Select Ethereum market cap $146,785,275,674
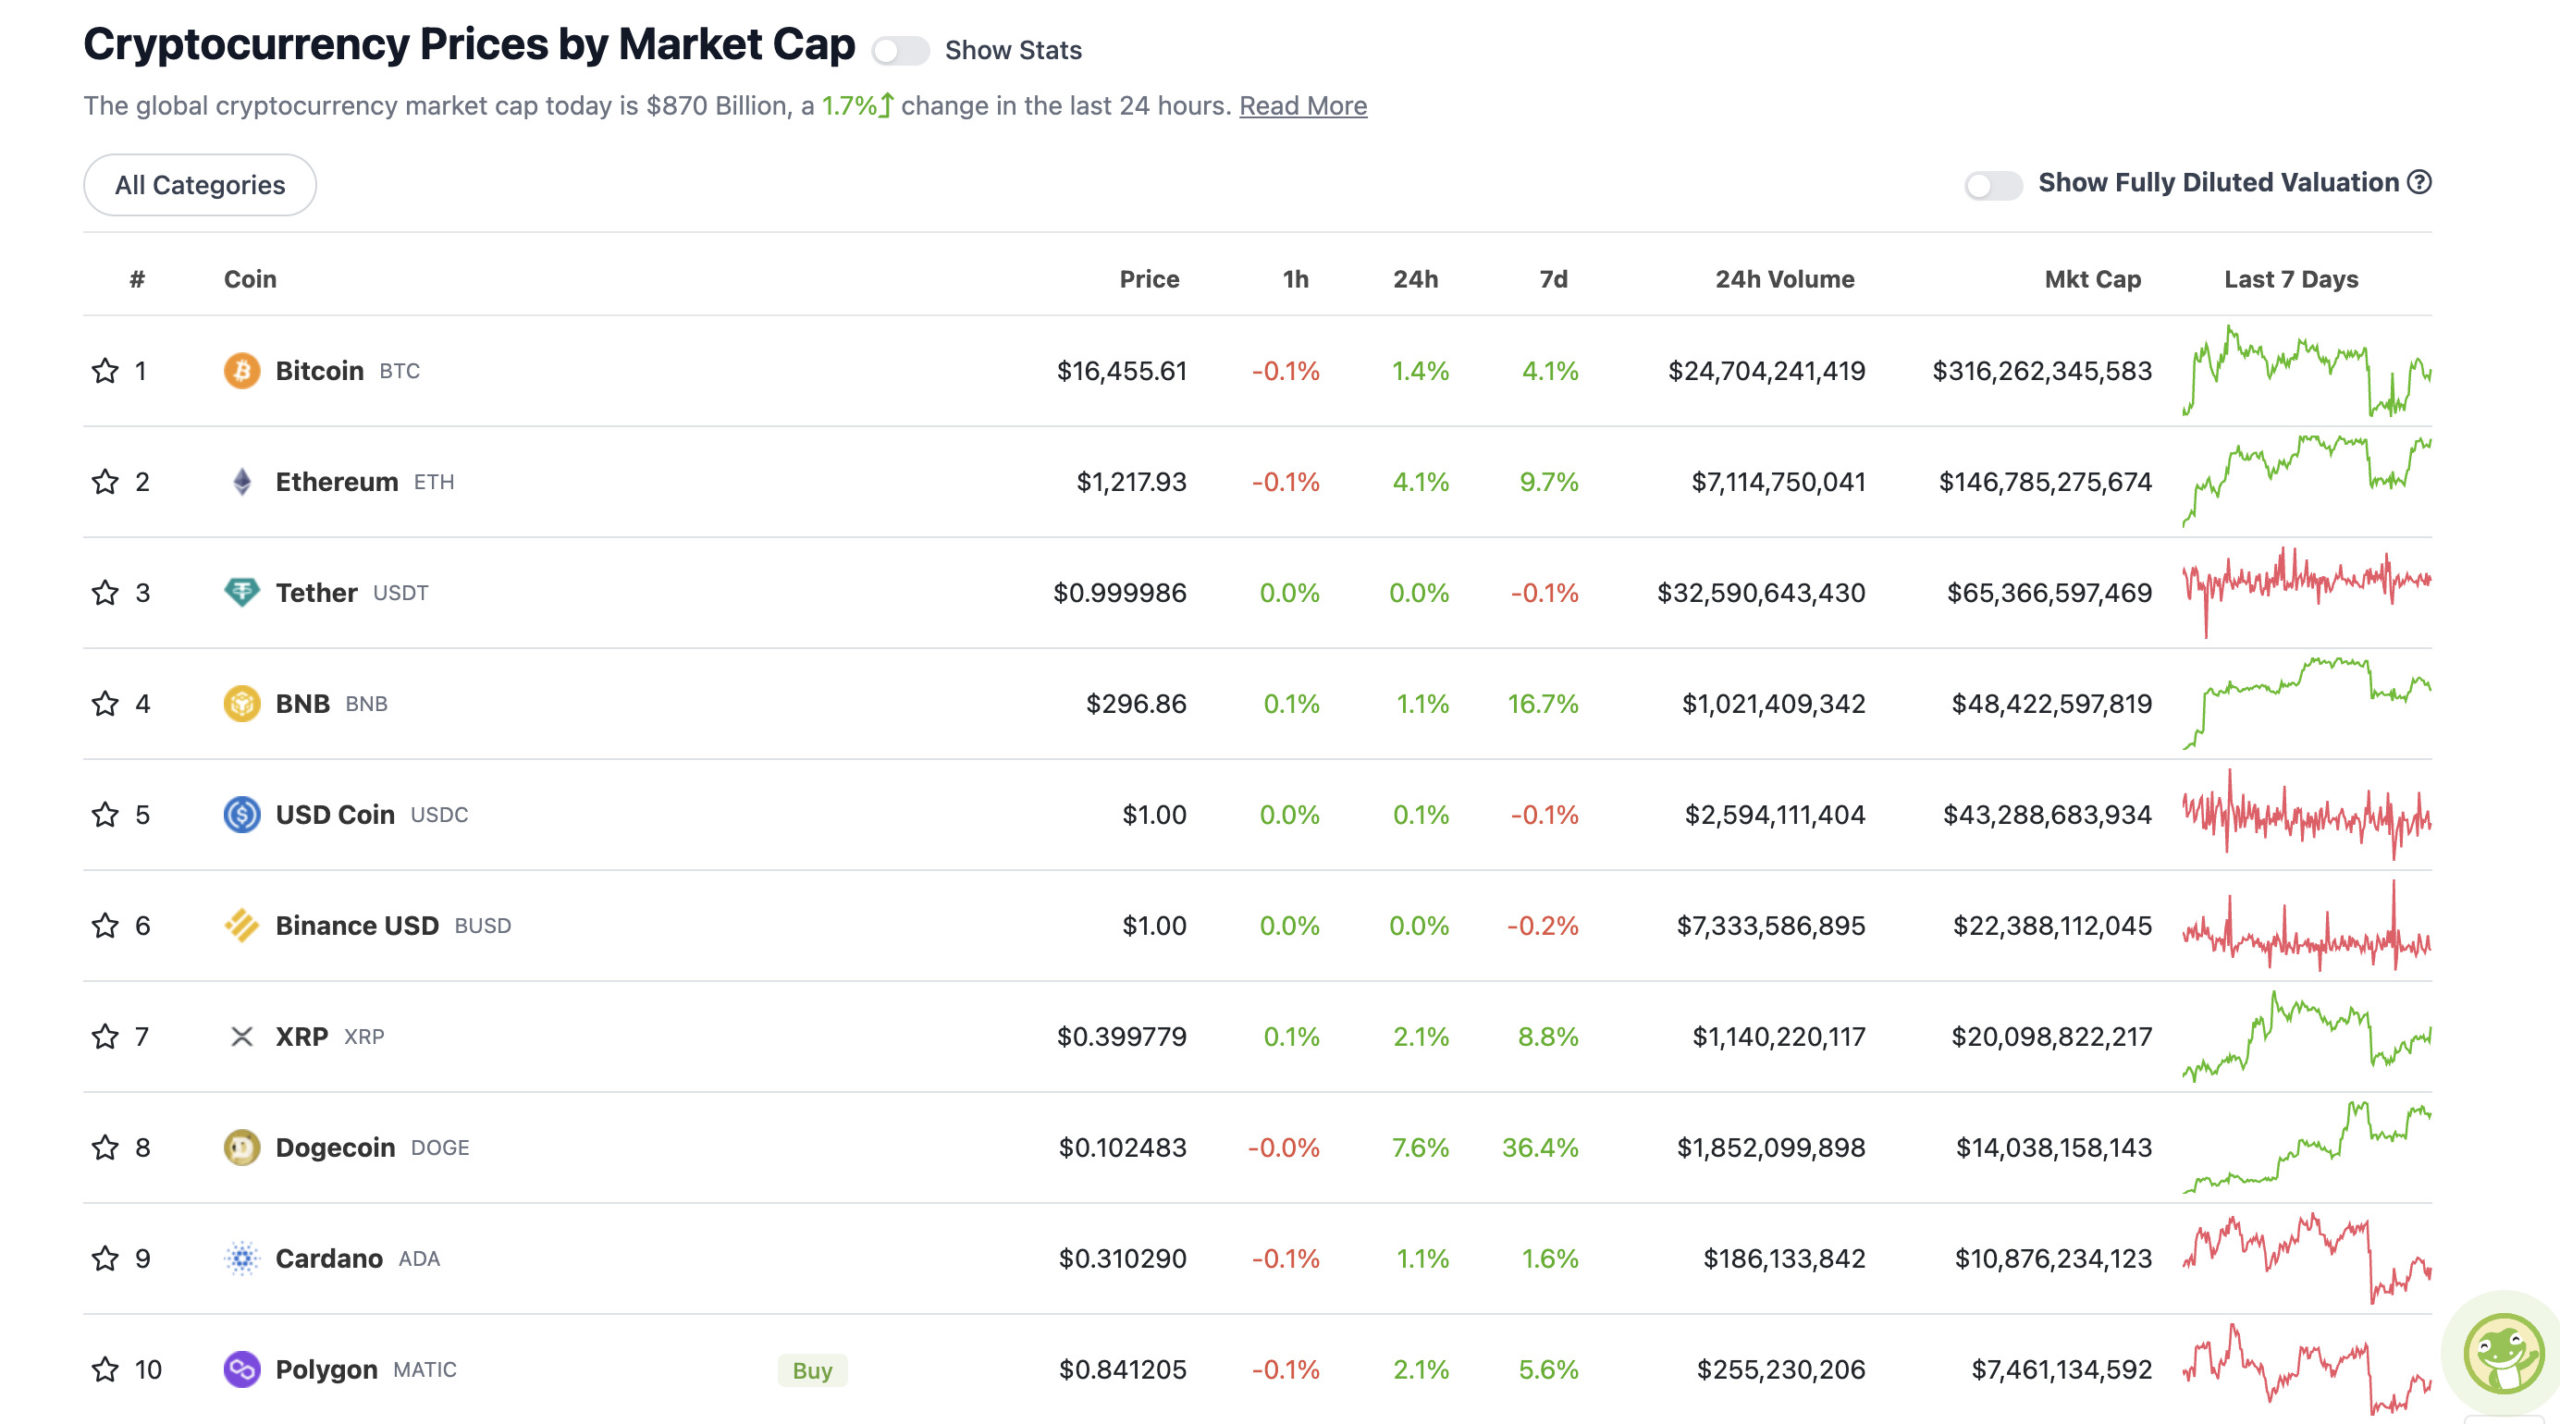 [x=2045, y=482]
